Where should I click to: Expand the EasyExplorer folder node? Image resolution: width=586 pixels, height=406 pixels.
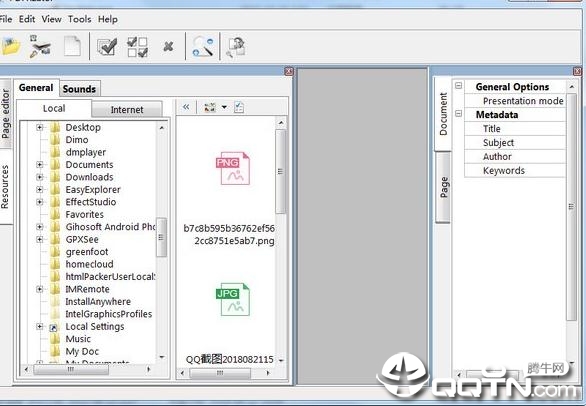[40, 190]
